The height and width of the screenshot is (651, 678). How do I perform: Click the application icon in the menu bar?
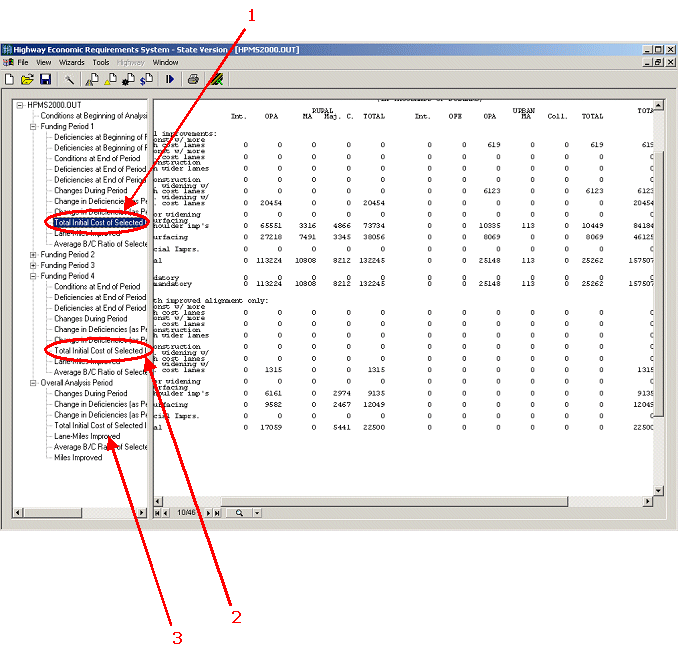[x=8, y=63]
